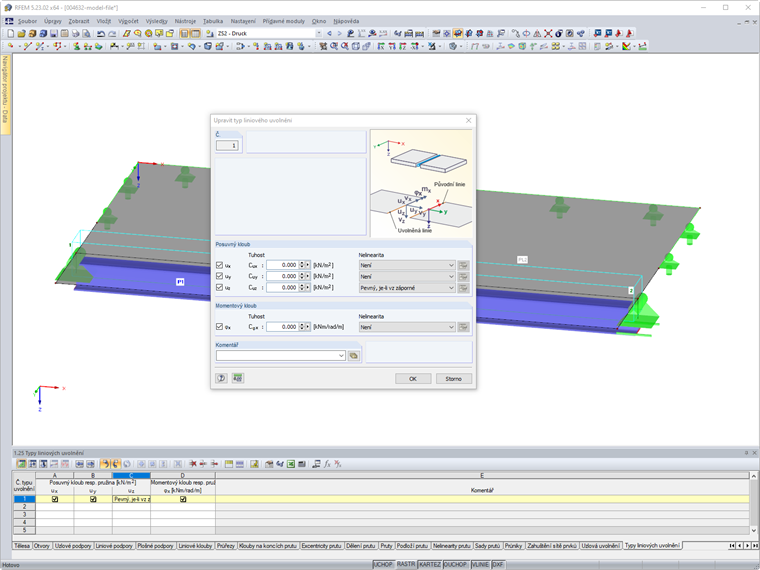Click the red delete row icon in table toolbar
The height and width of the screenshot is (570, 760).
(x=192, y=464)
